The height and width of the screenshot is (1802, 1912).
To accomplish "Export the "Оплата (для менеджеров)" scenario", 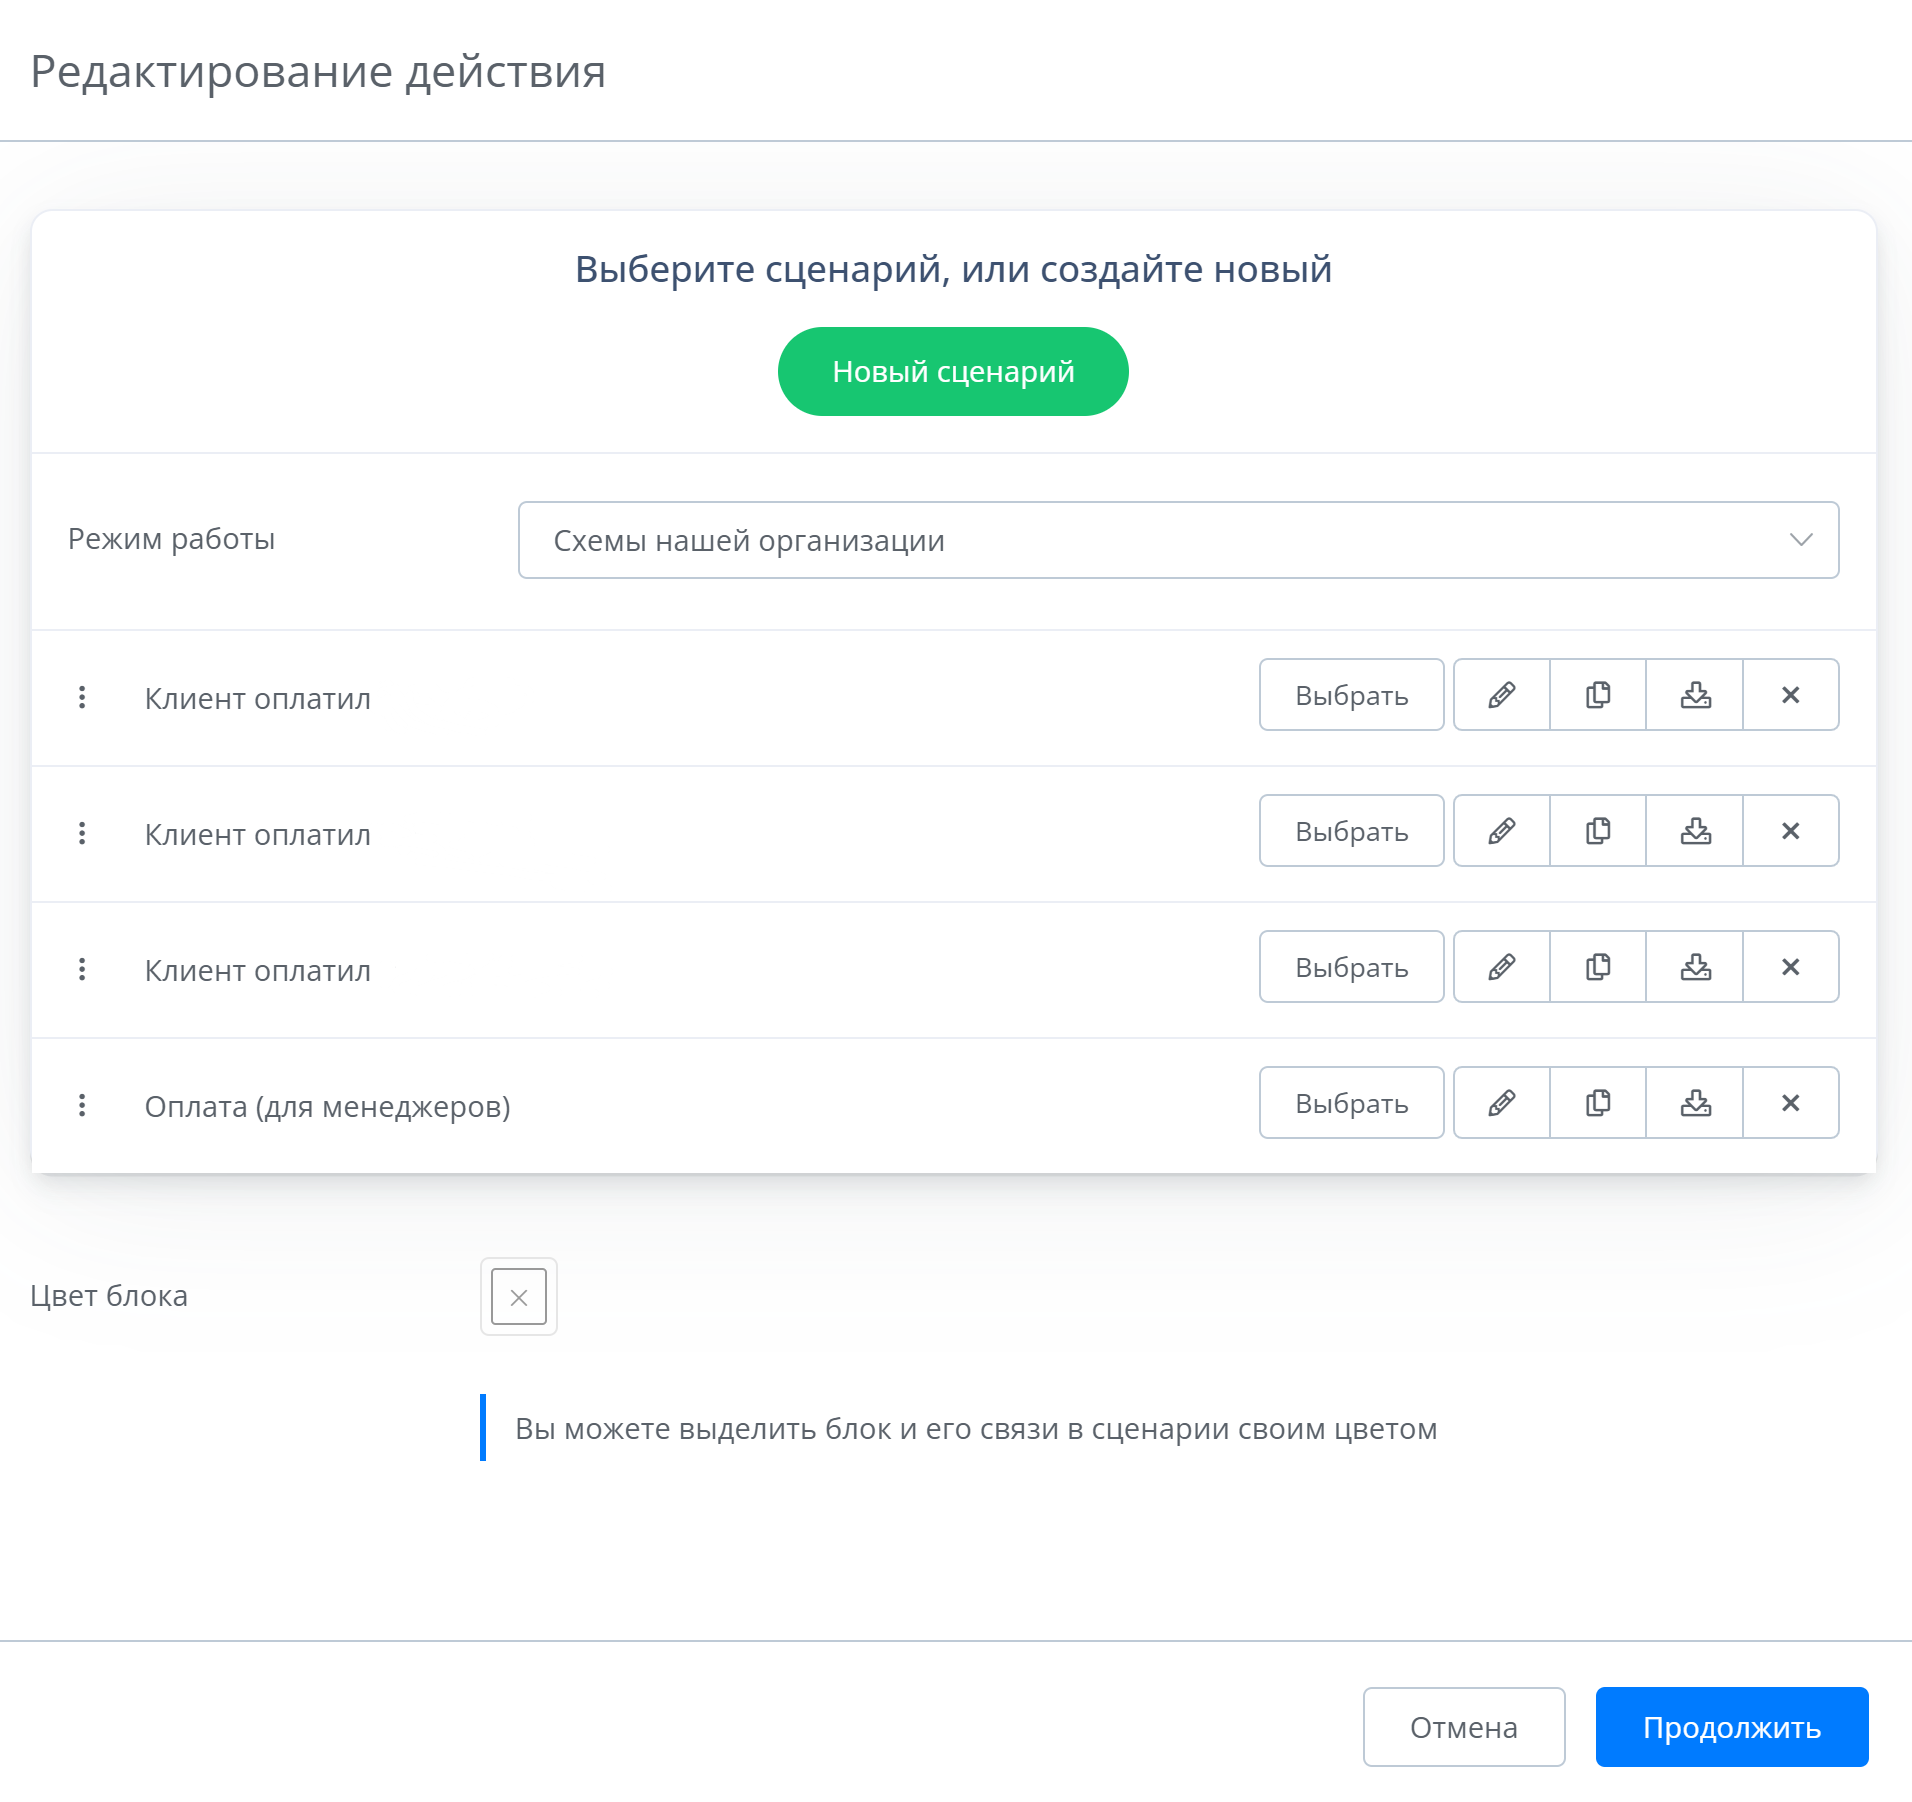I will click(1695, 1103).
